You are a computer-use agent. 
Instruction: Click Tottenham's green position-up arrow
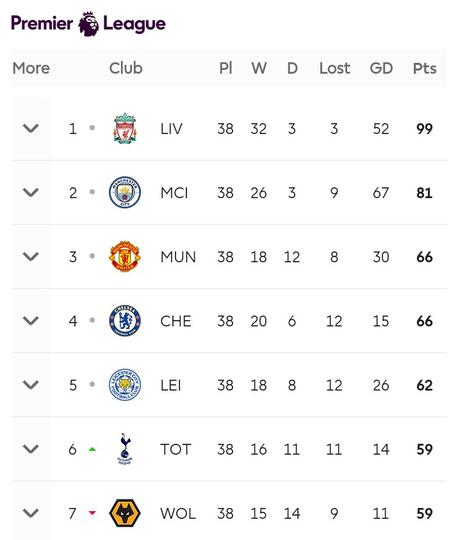[92, 449]
